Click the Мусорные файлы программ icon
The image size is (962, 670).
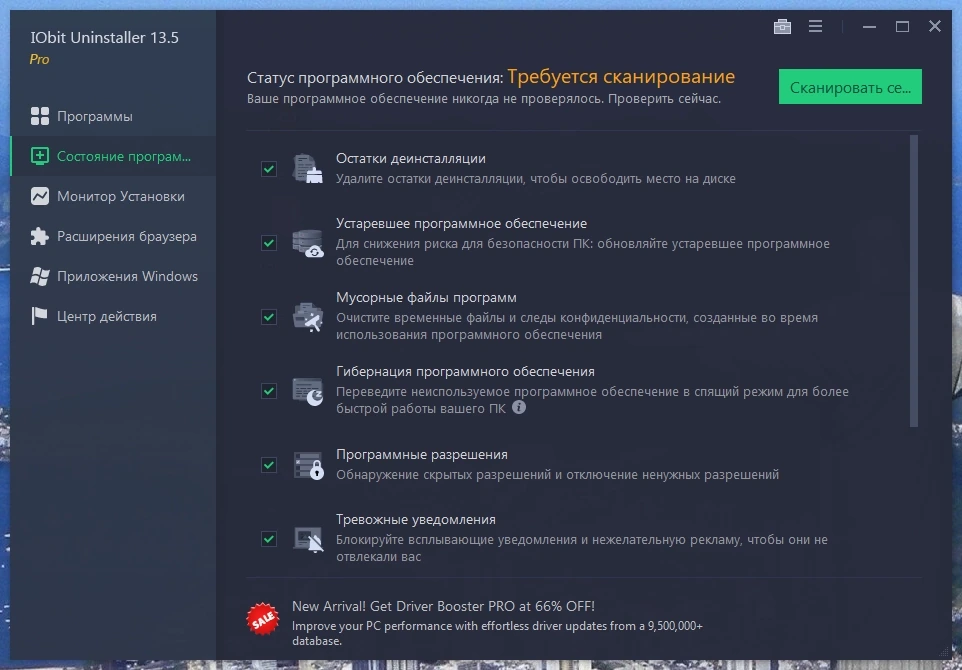pyautogui.click(x=308, y=317)
